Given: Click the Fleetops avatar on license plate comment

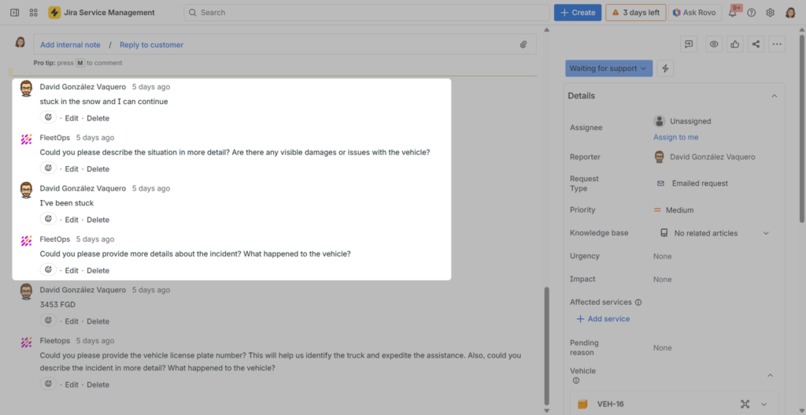Looking at the screenshot, I should (x=26, y=342).
